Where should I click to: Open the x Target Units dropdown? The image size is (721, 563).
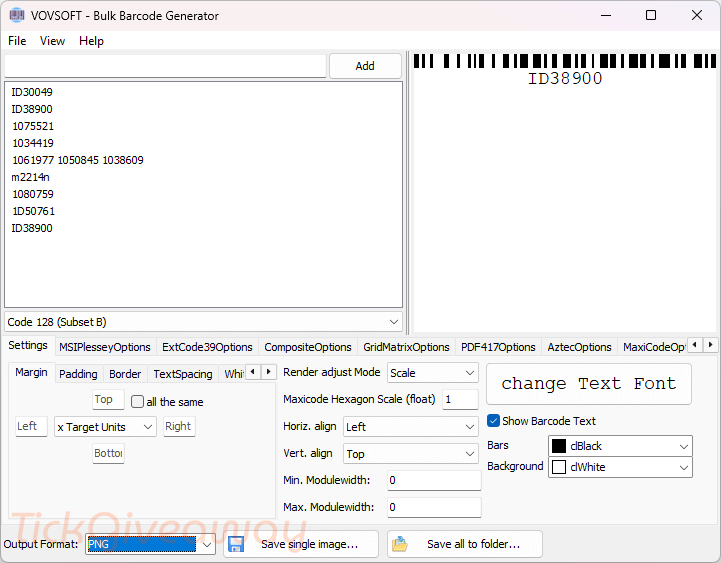point(105,427)
